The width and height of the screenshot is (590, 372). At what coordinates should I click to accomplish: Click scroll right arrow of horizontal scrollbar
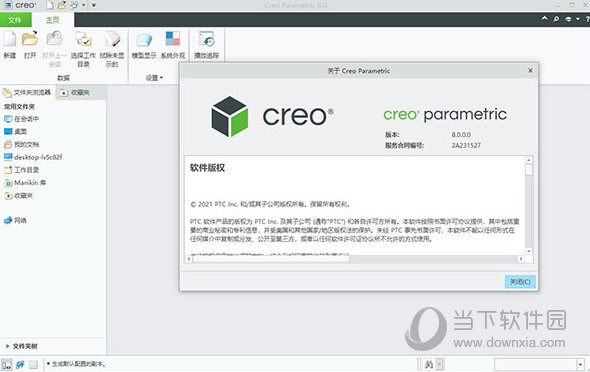click(x=521, y=259)
